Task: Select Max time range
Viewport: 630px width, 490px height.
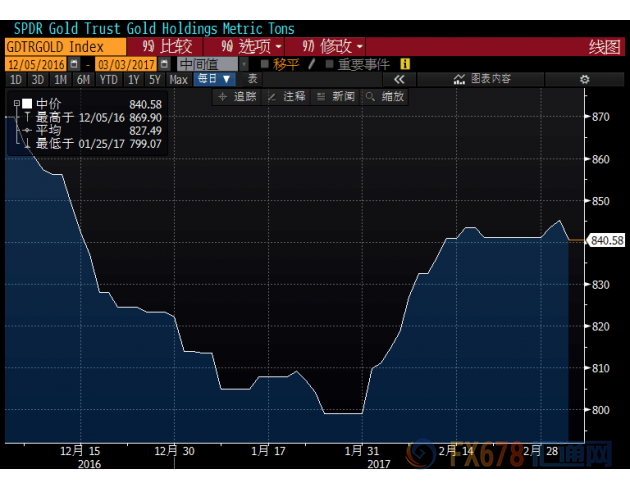Action: pos(178,80)
